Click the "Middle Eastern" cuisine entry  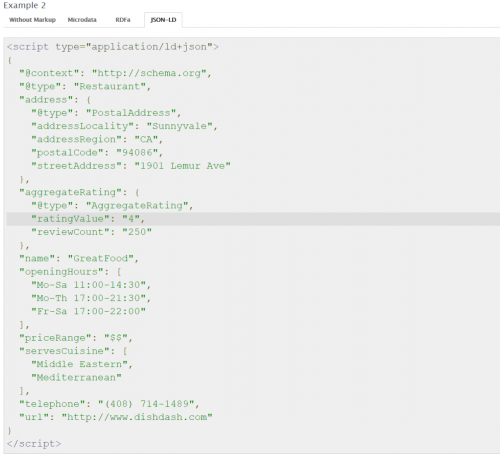coord(82,364)
